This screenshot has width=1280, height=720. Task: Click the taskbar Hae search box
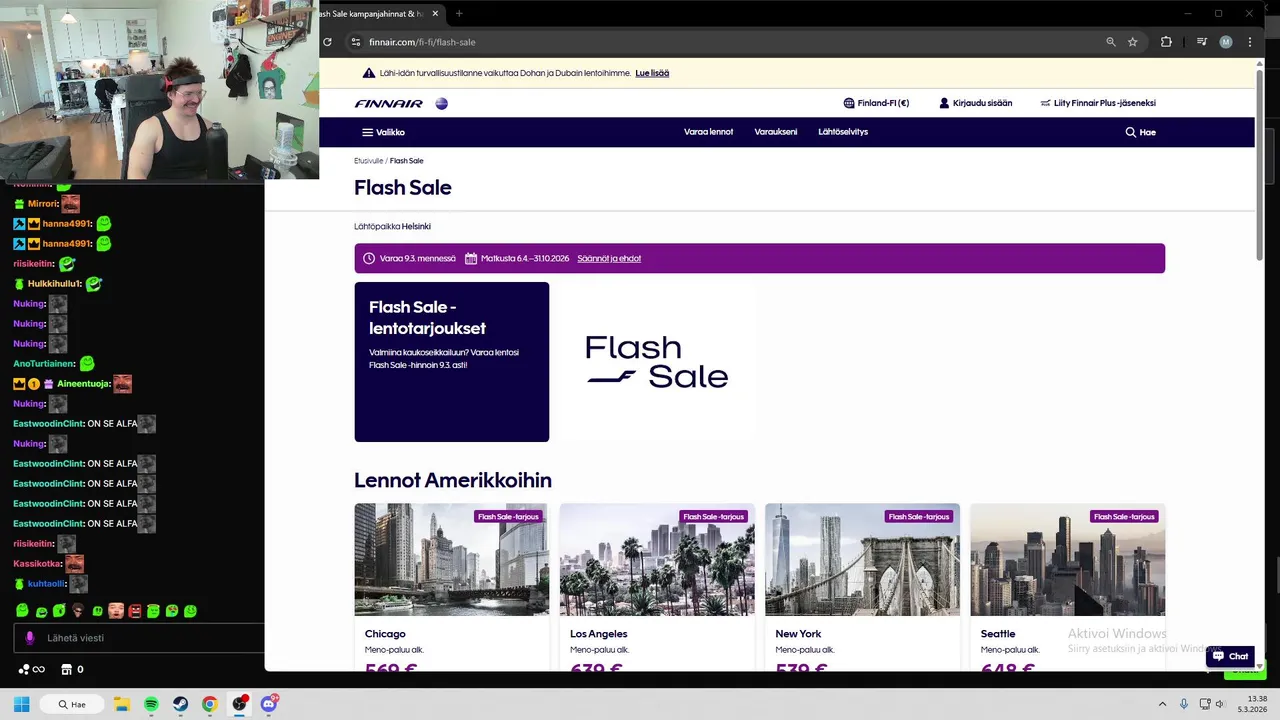point(74,704)
